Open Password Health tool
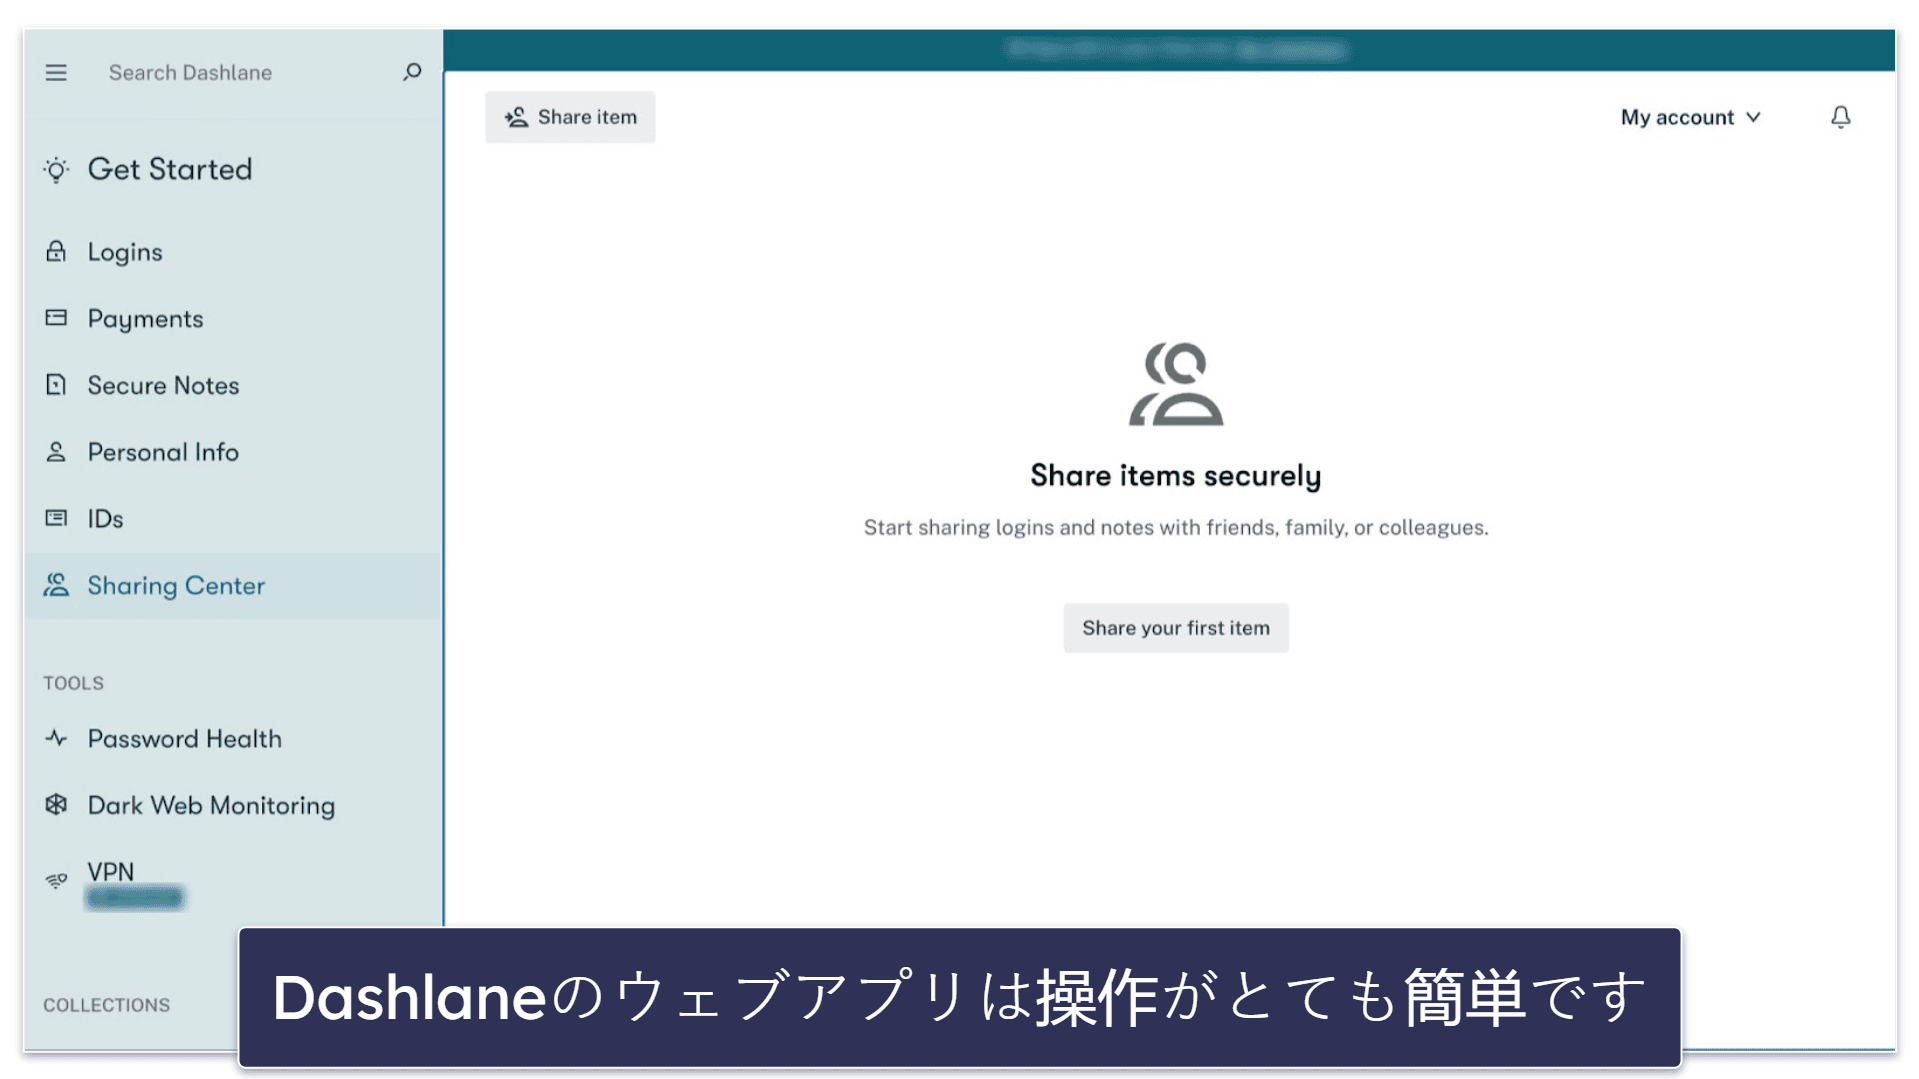 pos(185,739)
